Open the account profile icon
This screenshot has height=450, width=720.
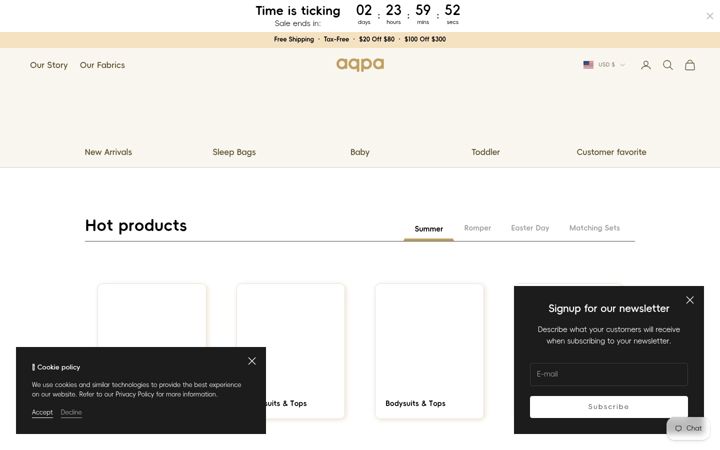tap(646, 65)
